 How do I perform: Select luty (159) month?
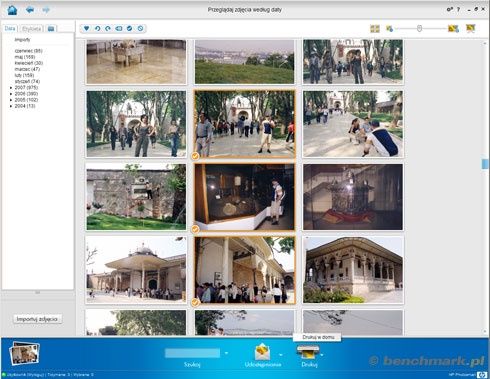[24, 75]
